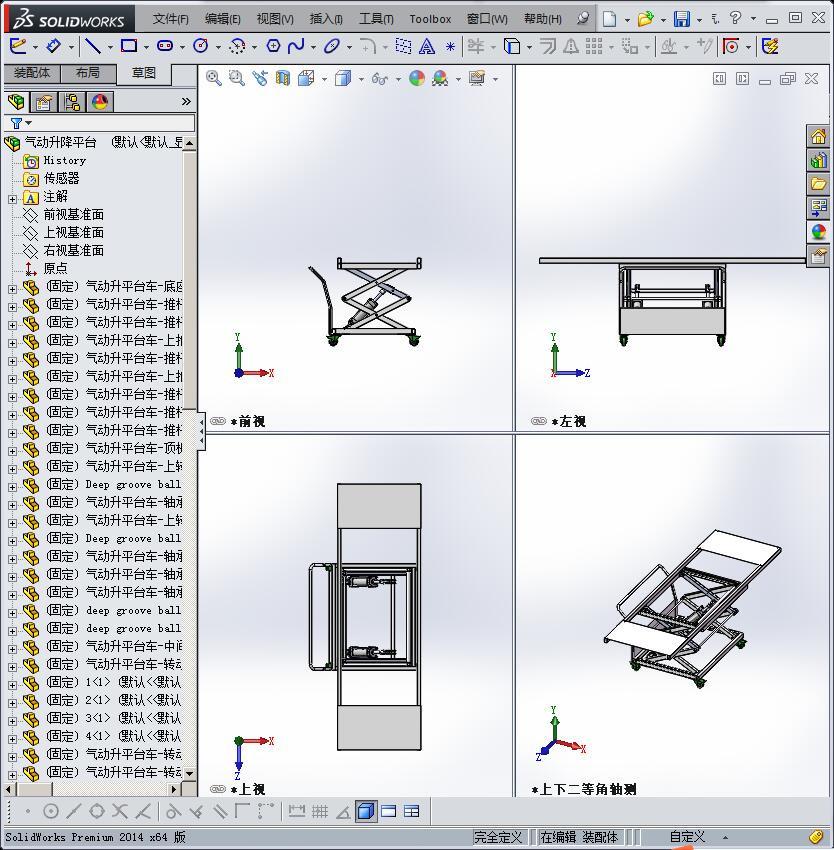Expand the 1<1> component node
This screenshot has height=850, width=834.
[x=12, y=685]
